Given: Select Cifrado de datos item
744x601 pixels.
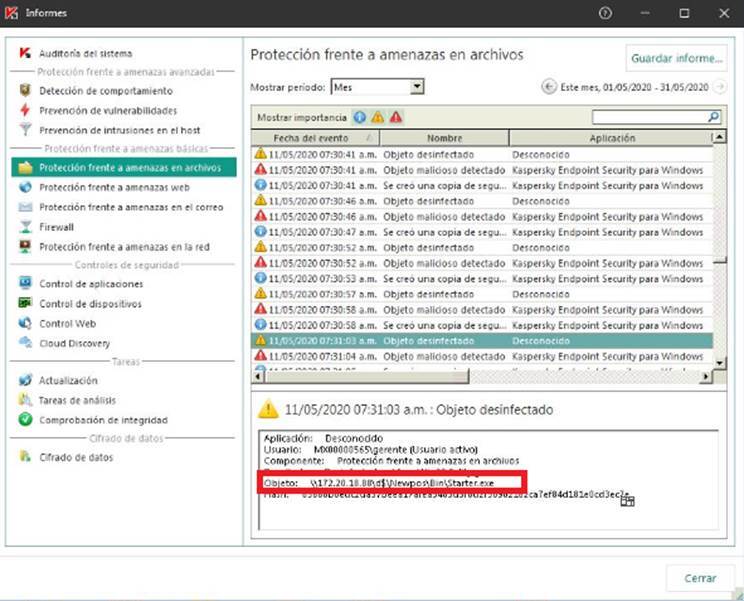Looking at the screenshot, I should tap(76, 457).
